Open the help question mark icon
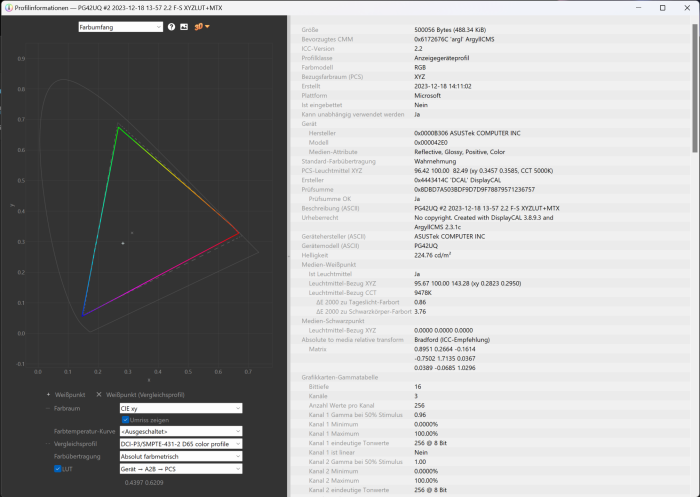This screenshot has height=497, width=700. click(x=171, y=27)
